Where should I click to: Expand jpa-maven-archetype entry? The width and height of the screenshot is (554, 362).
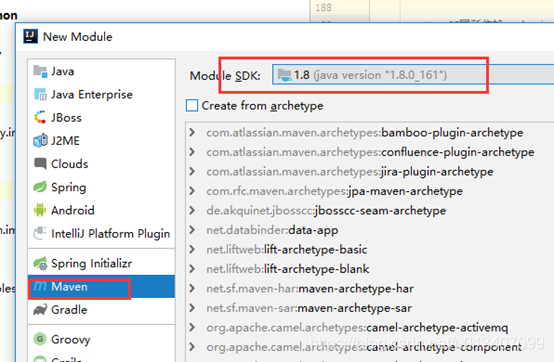pyautogui.click(x=192, y=191)
